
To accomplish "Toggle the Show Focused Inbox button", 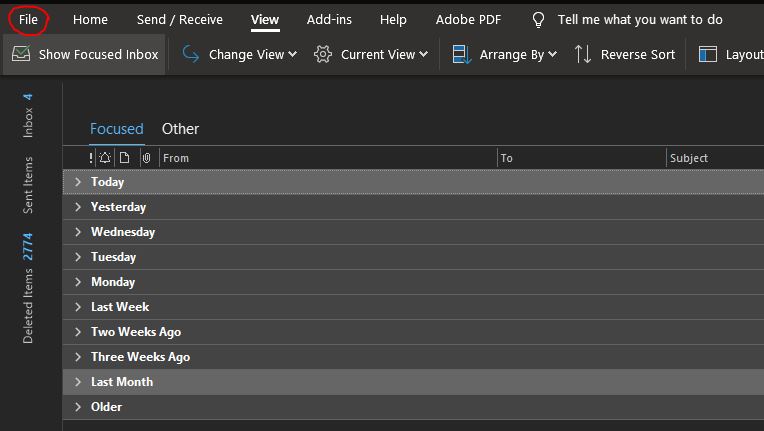I will click(x=84, y=54).
